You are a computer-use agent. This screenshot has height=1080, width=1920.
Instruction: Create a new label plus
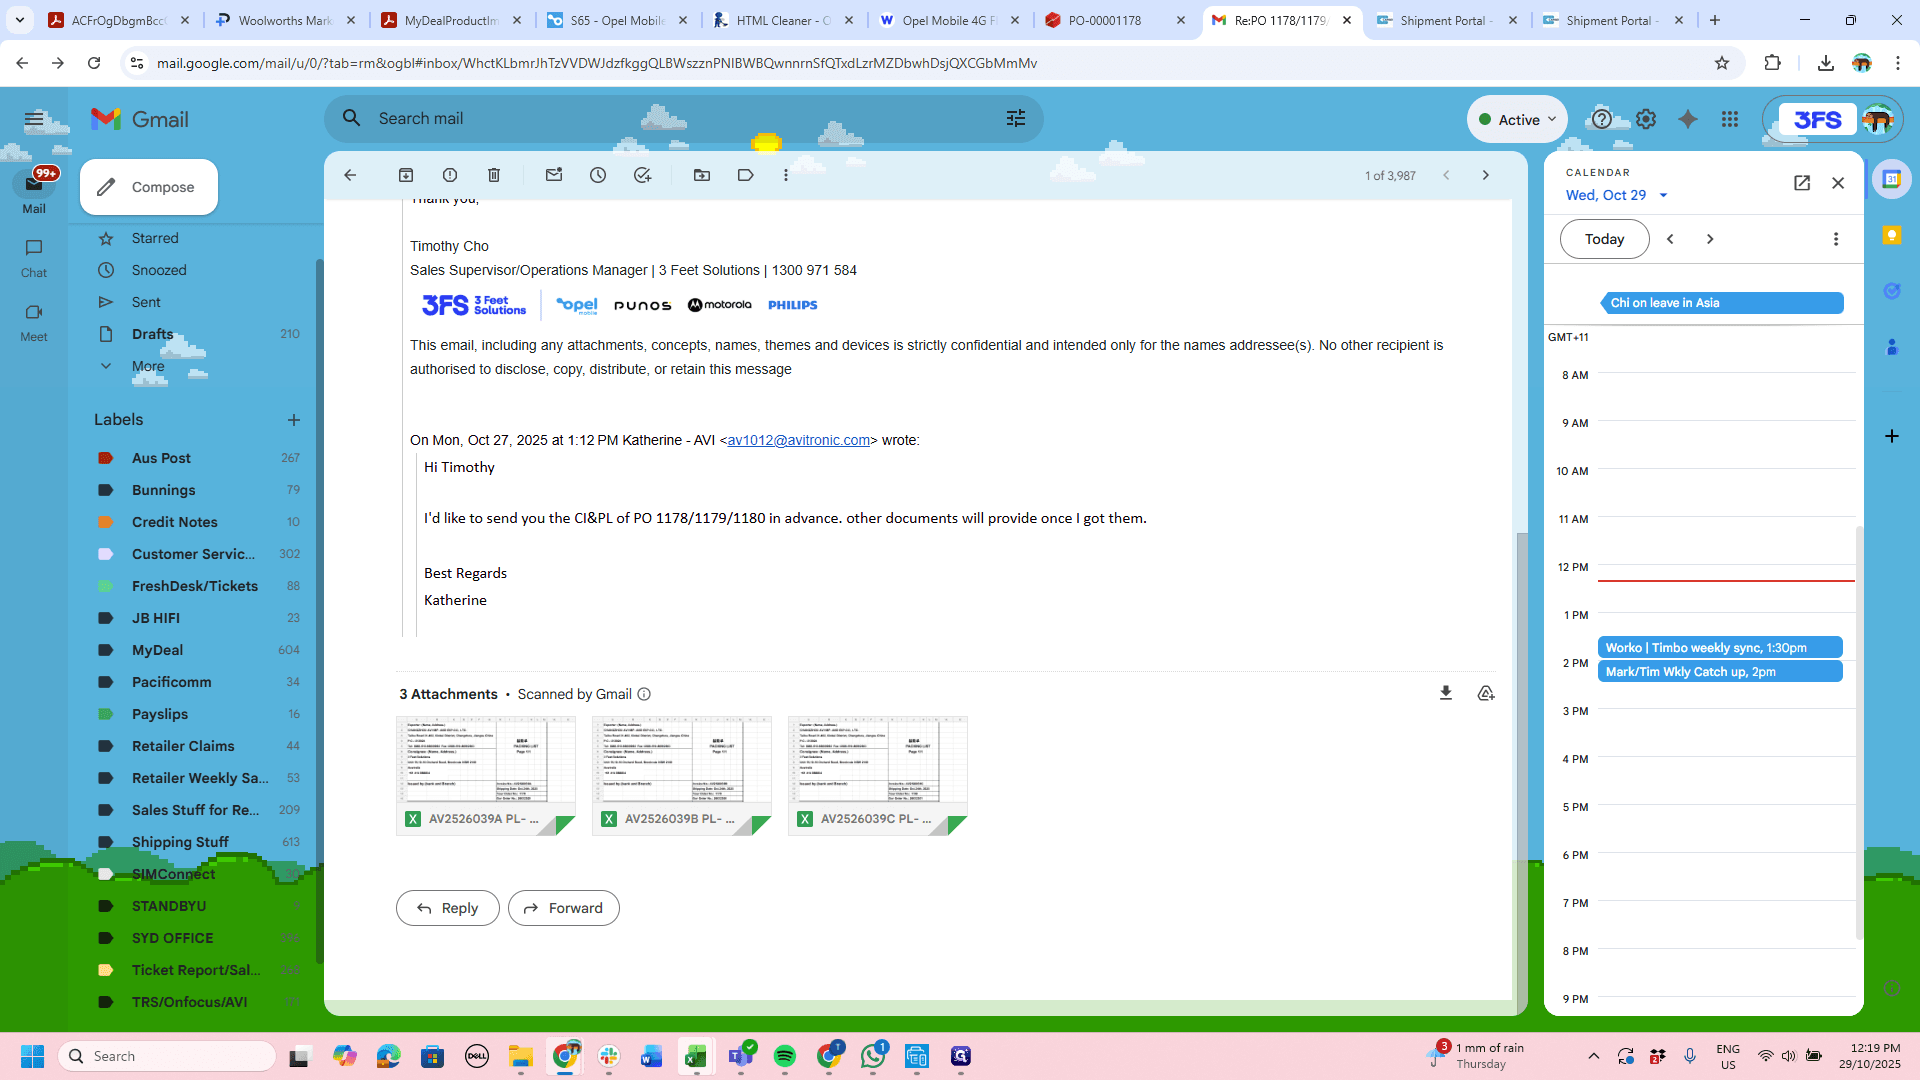tap(294, 420)
